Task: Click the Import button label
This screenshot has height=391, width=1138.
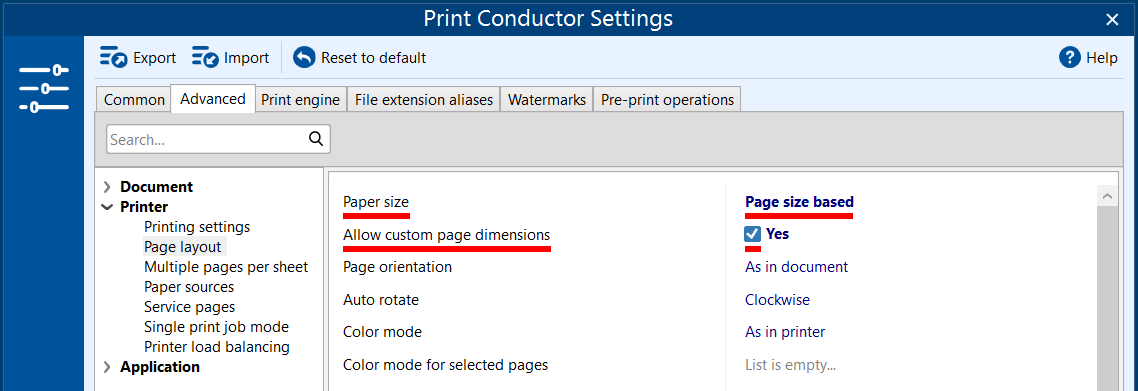Action: [x=247, y=58]
